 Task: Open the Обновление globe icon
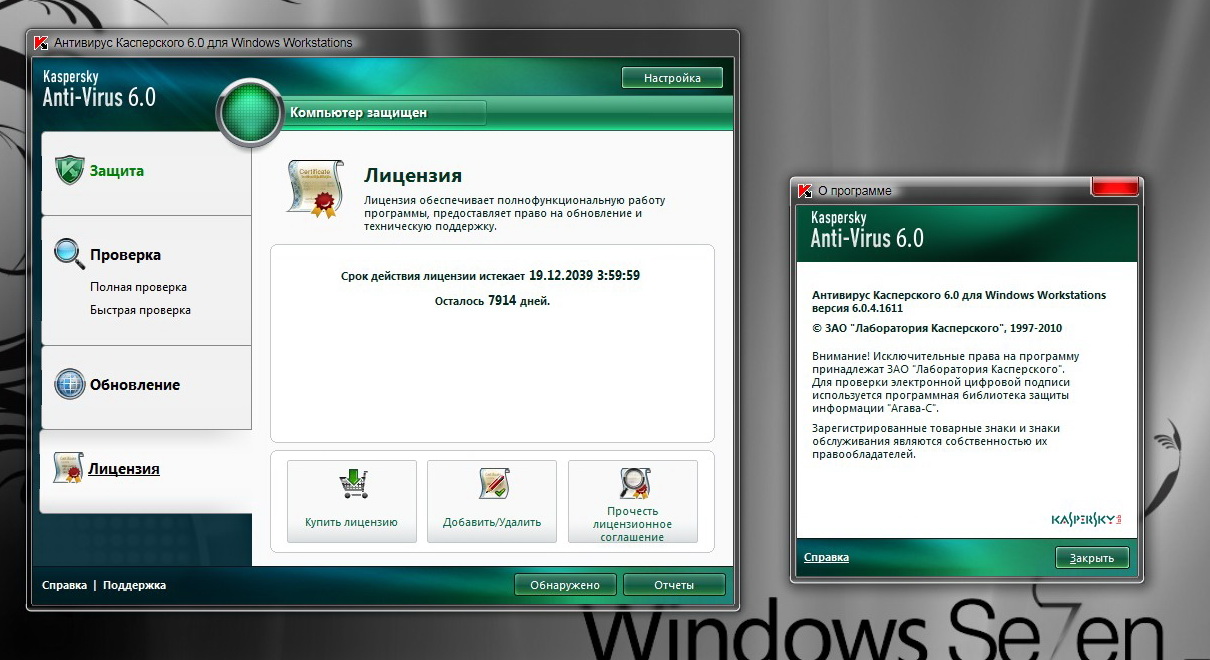[69, 385]
